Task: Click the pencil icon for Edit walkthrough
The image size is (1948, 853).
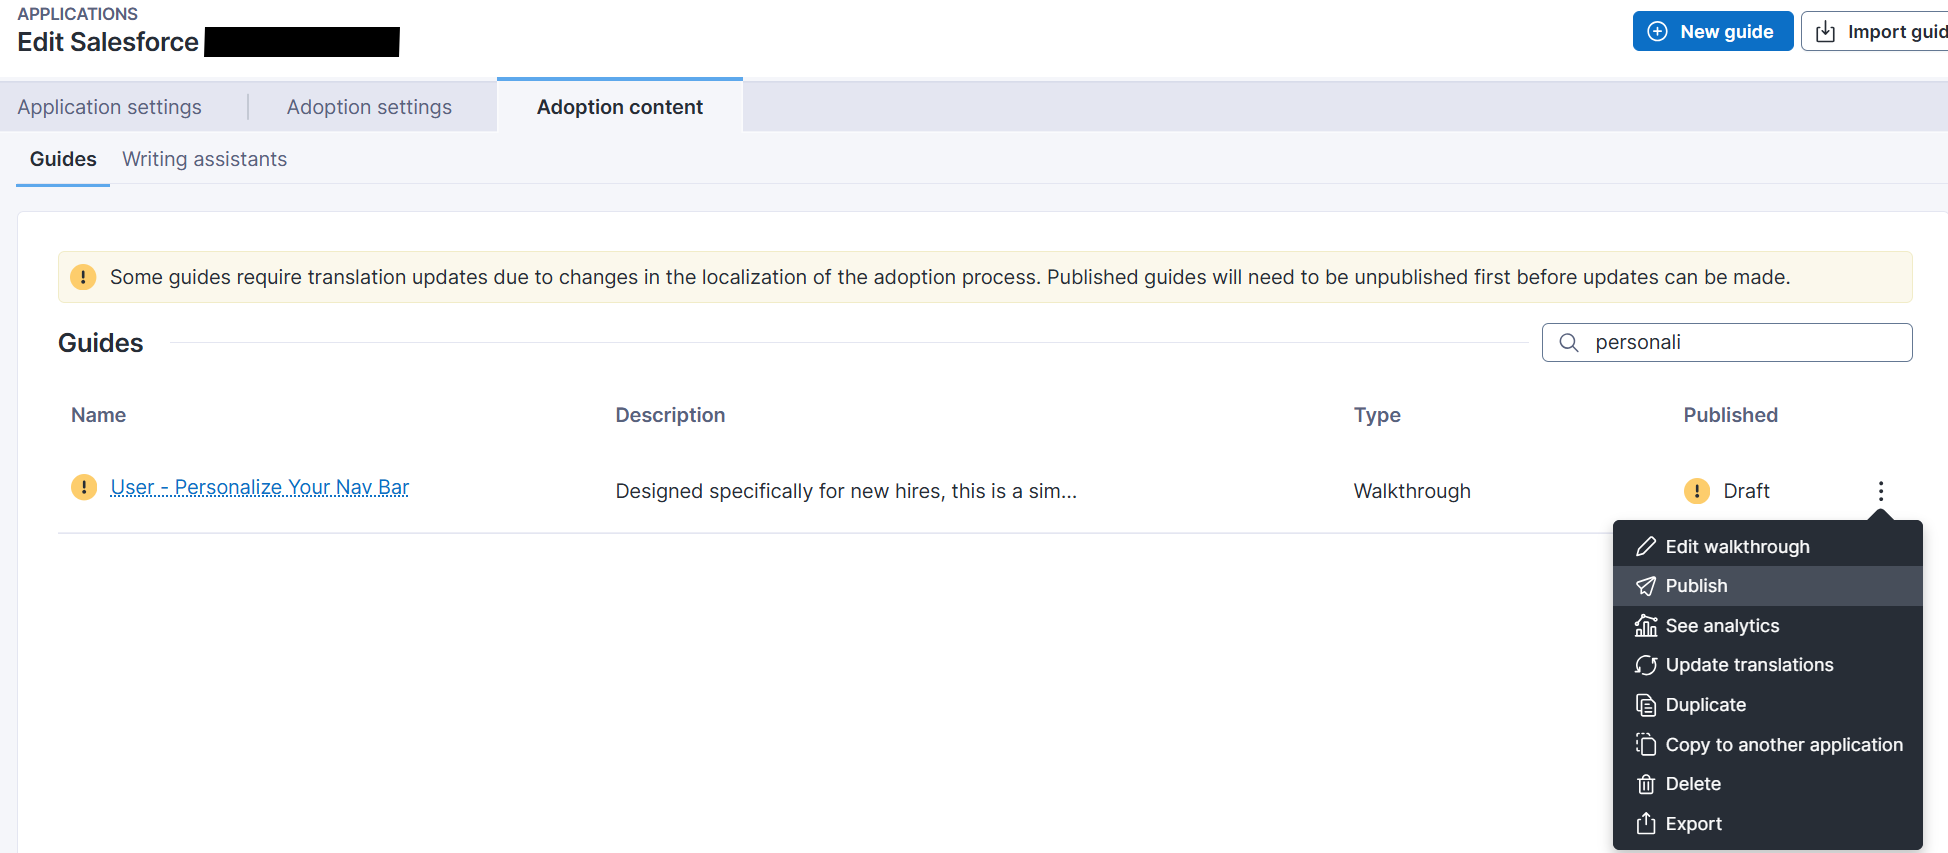Action: (x=1645, y=547)
